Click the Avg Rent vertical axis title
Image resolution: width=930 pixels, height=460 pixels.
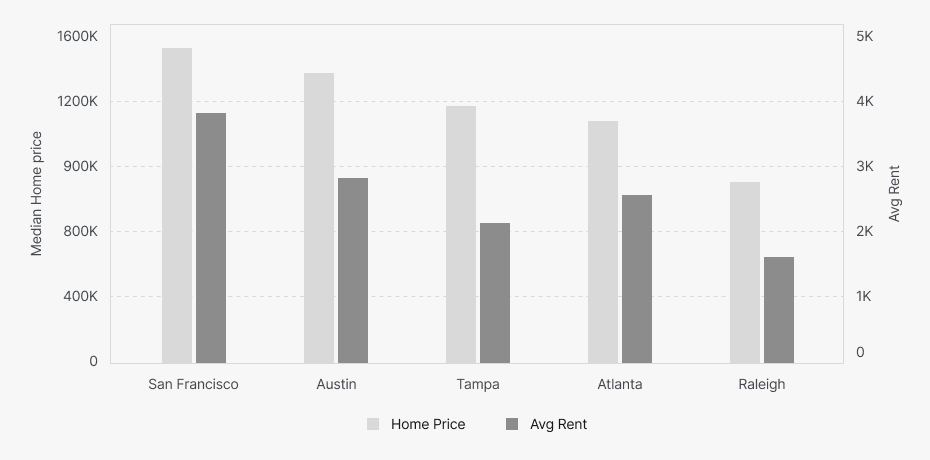coord(895,194)
